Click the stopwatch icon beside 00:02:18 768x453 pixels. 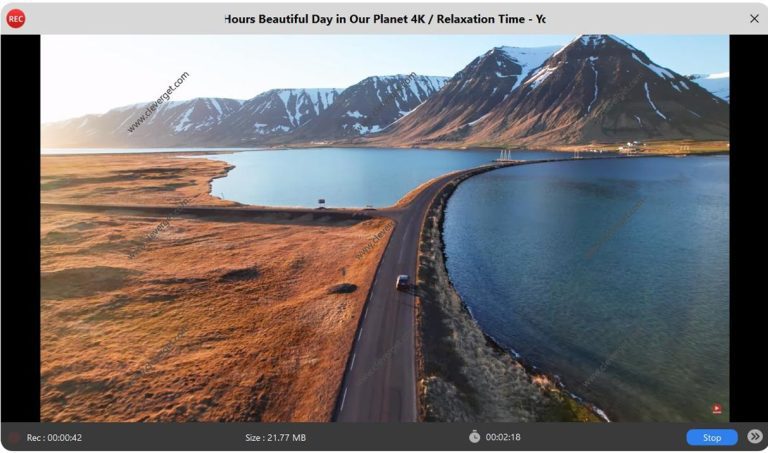pos(474,436)
